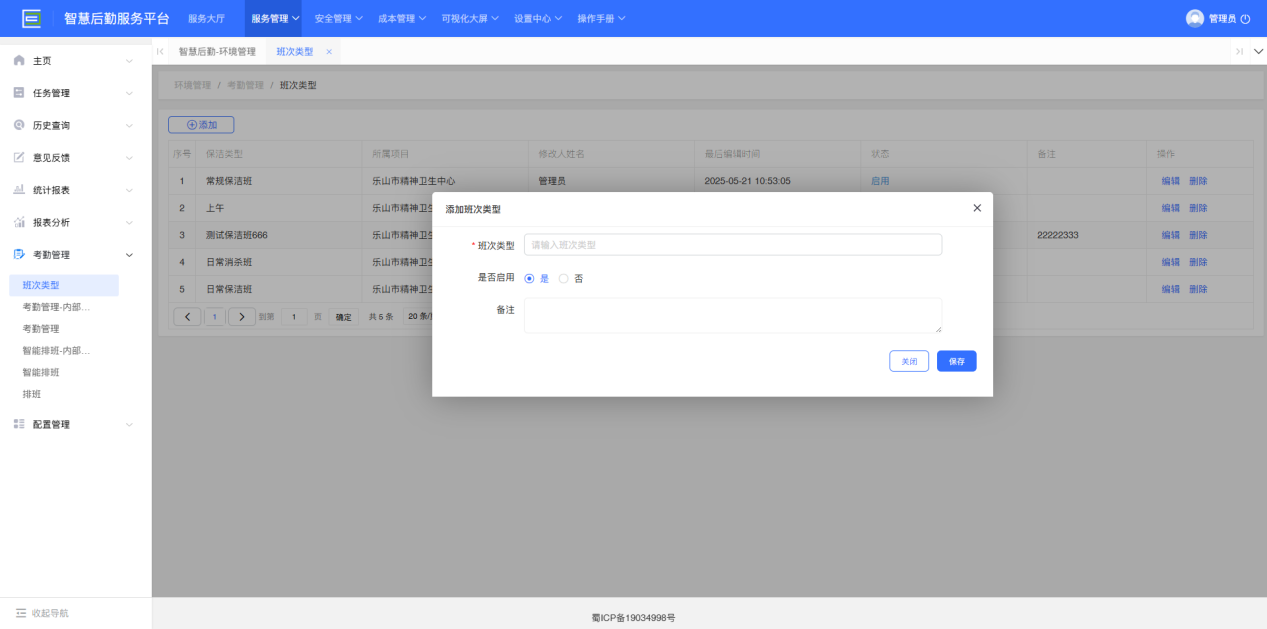Image resolution: width=1267 pixels, height=629 pixels.
Task: Click the page number jump input
Action: click(294, 317)
